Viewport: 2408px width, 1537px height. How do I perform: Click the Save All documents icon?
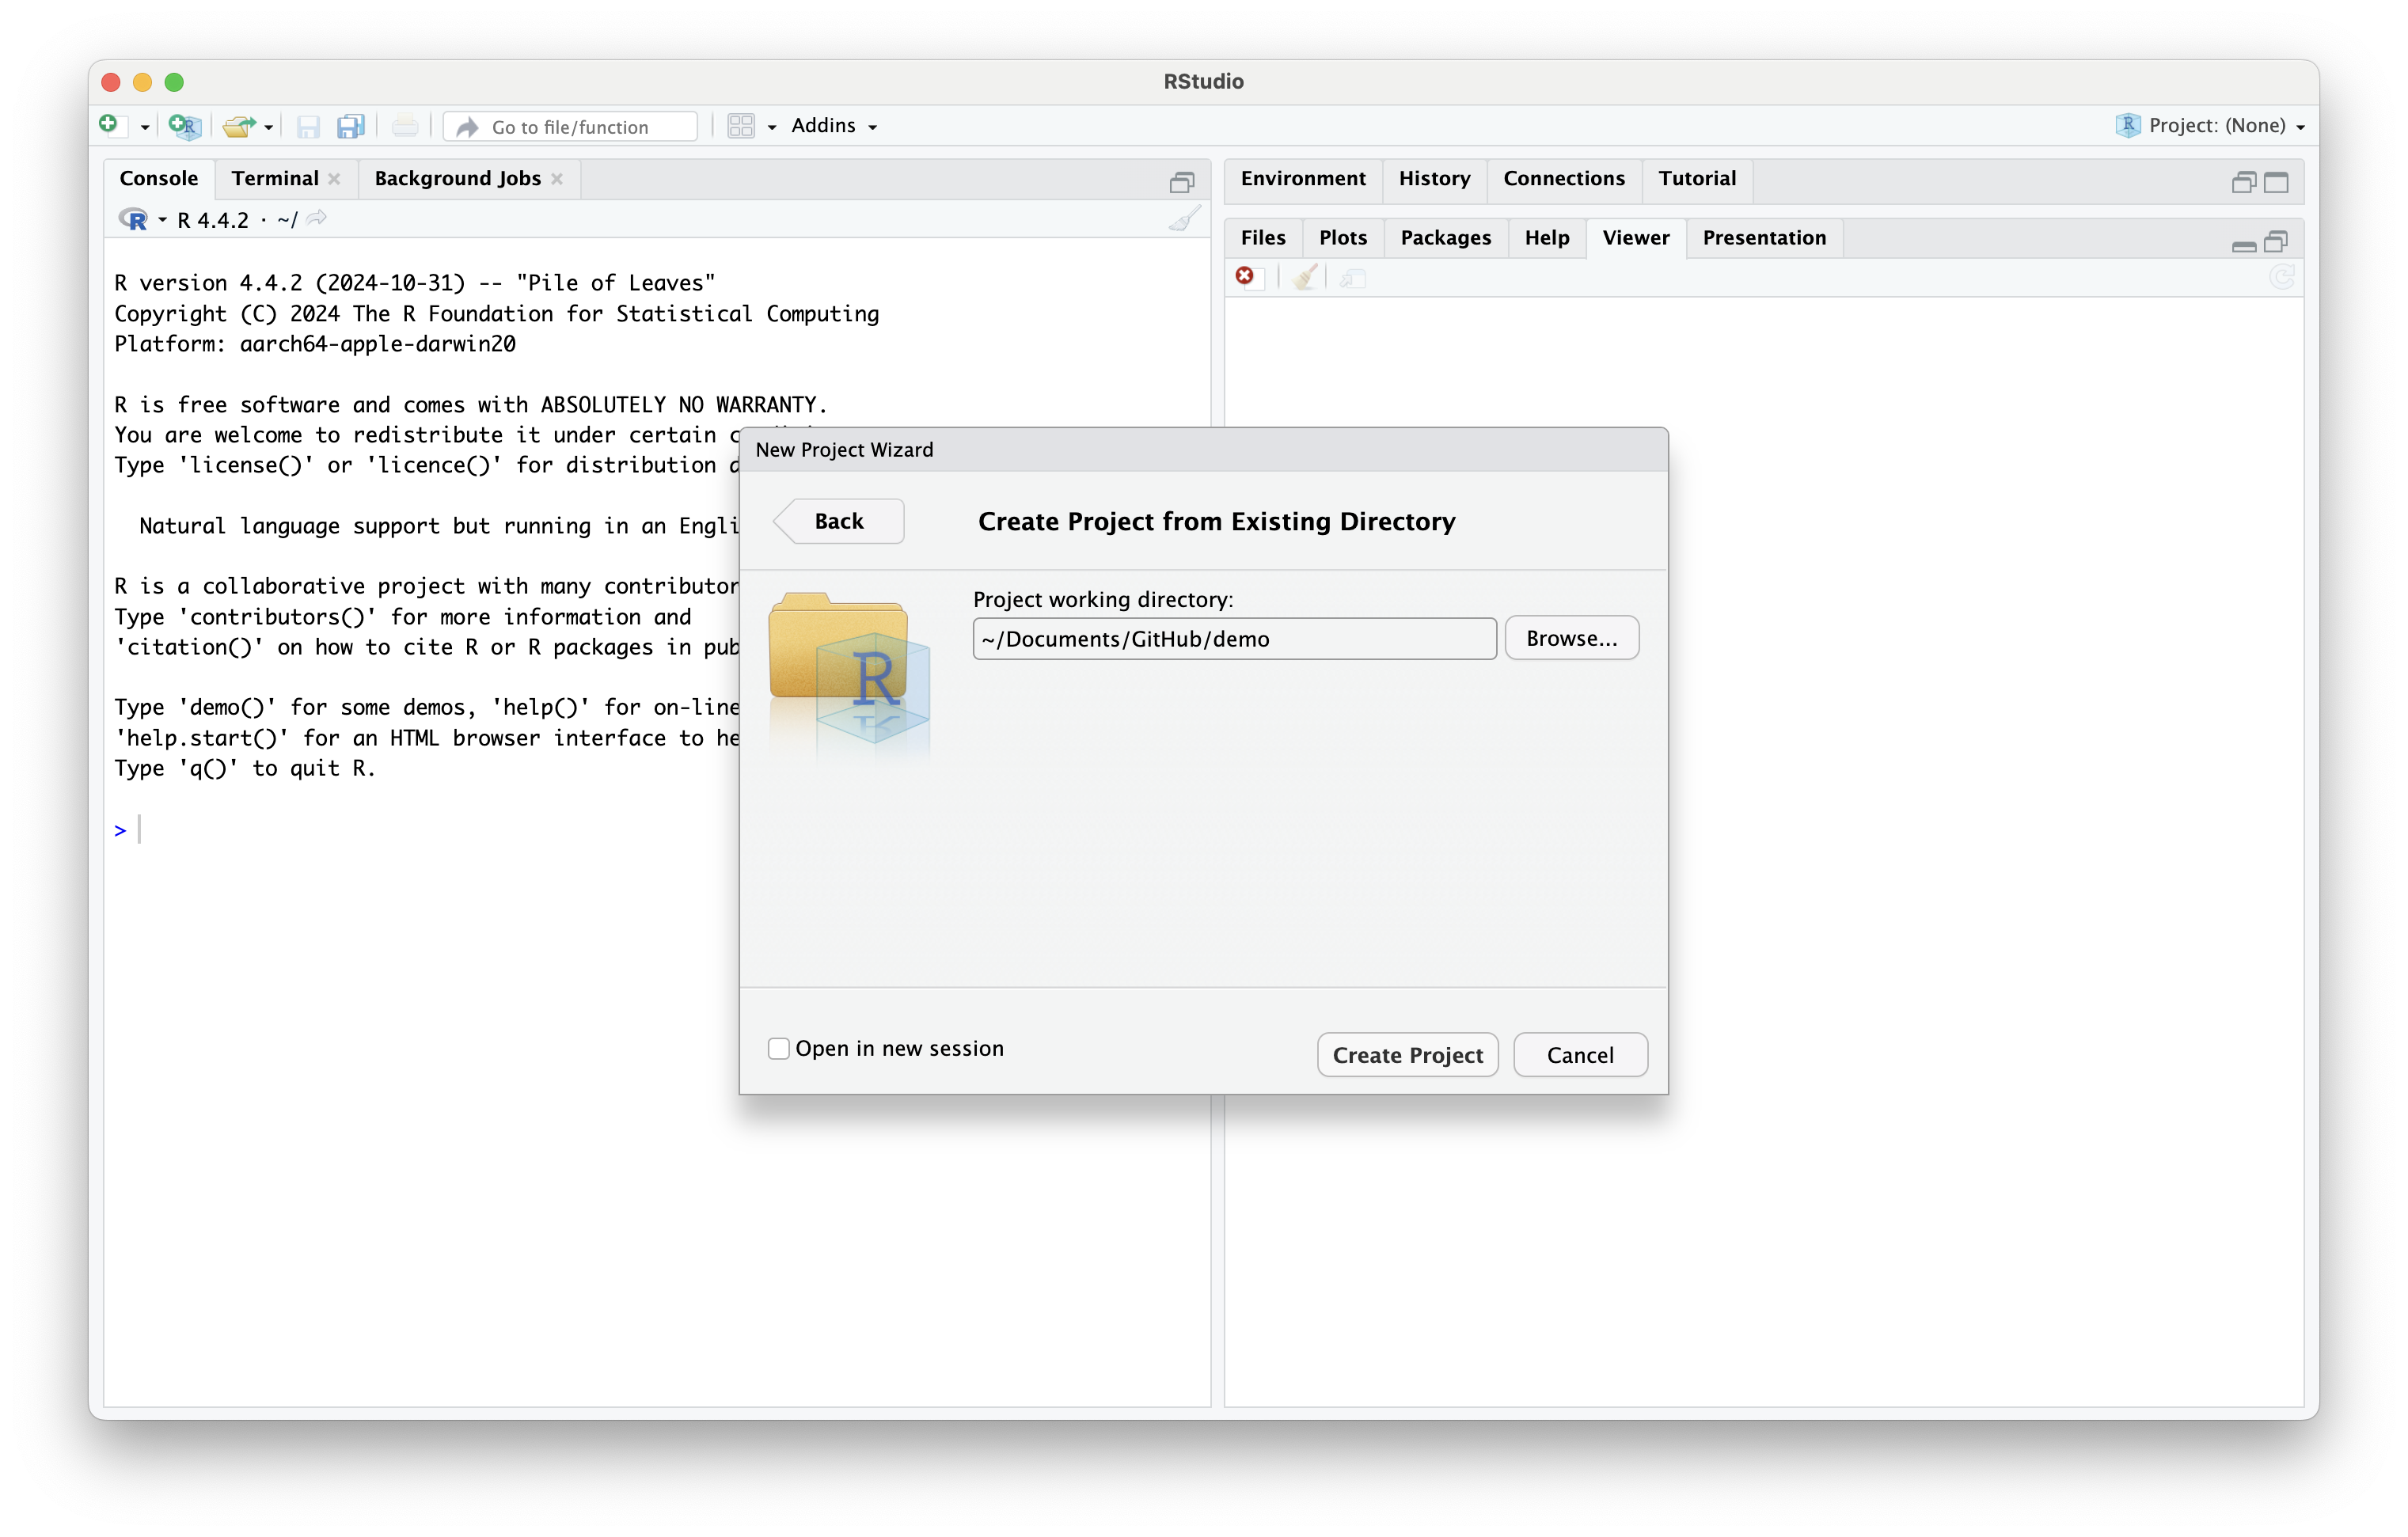pos(350,126)
